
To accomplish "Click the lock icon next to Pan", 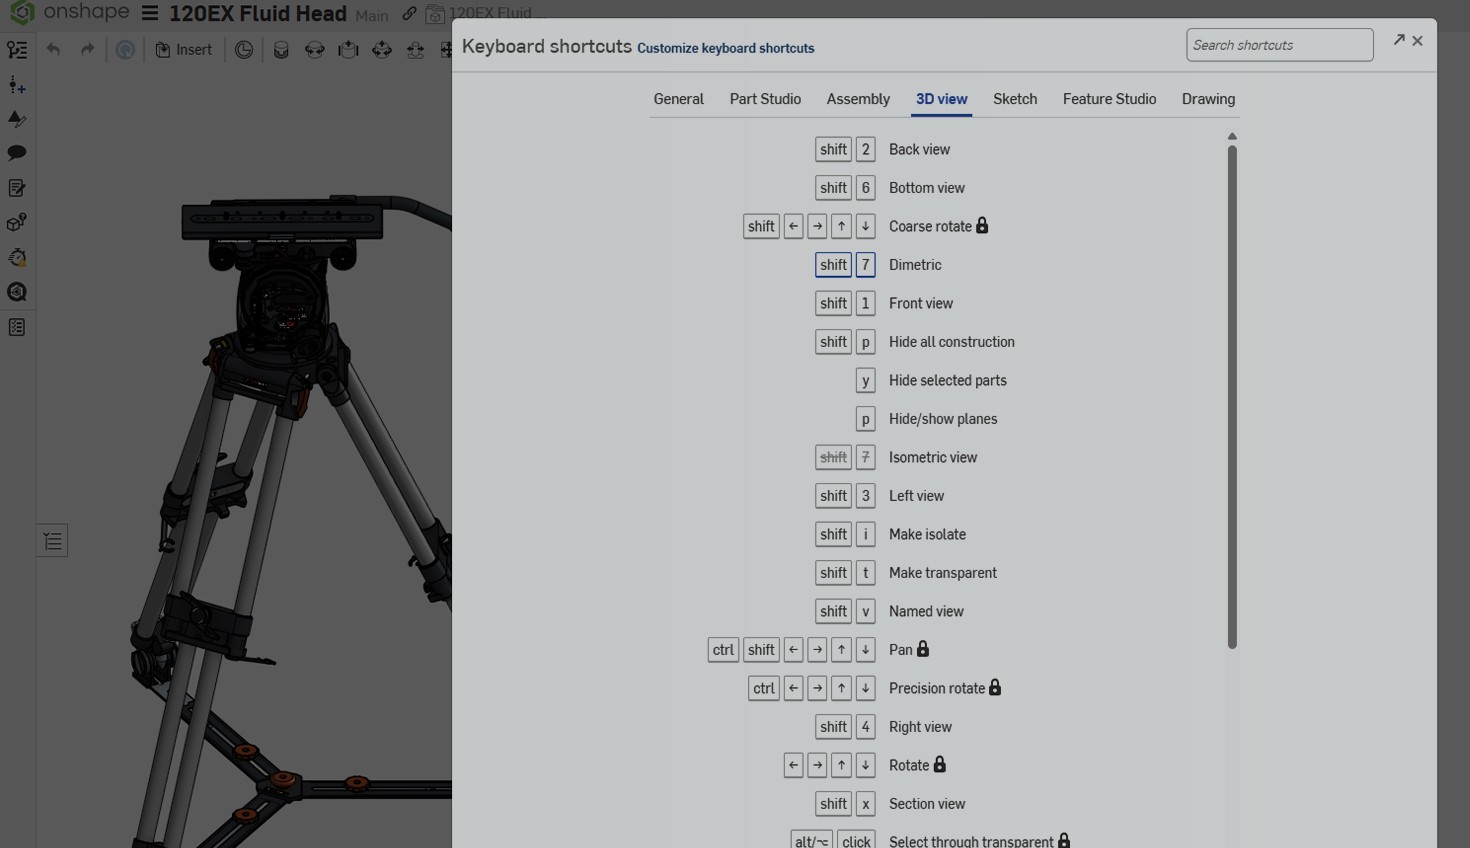I will pyautogui.click(x=923, y=649).
